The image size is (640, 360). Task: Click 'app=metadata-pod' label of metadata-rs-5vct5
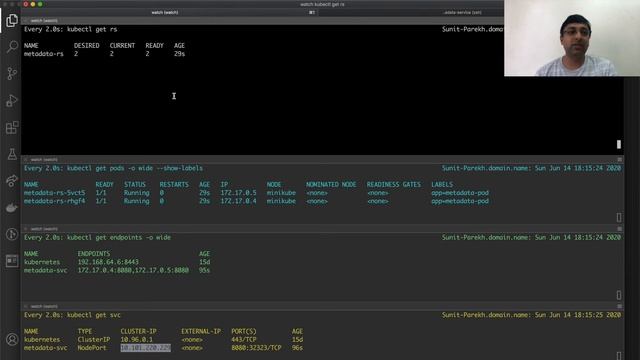pos(460,193)
